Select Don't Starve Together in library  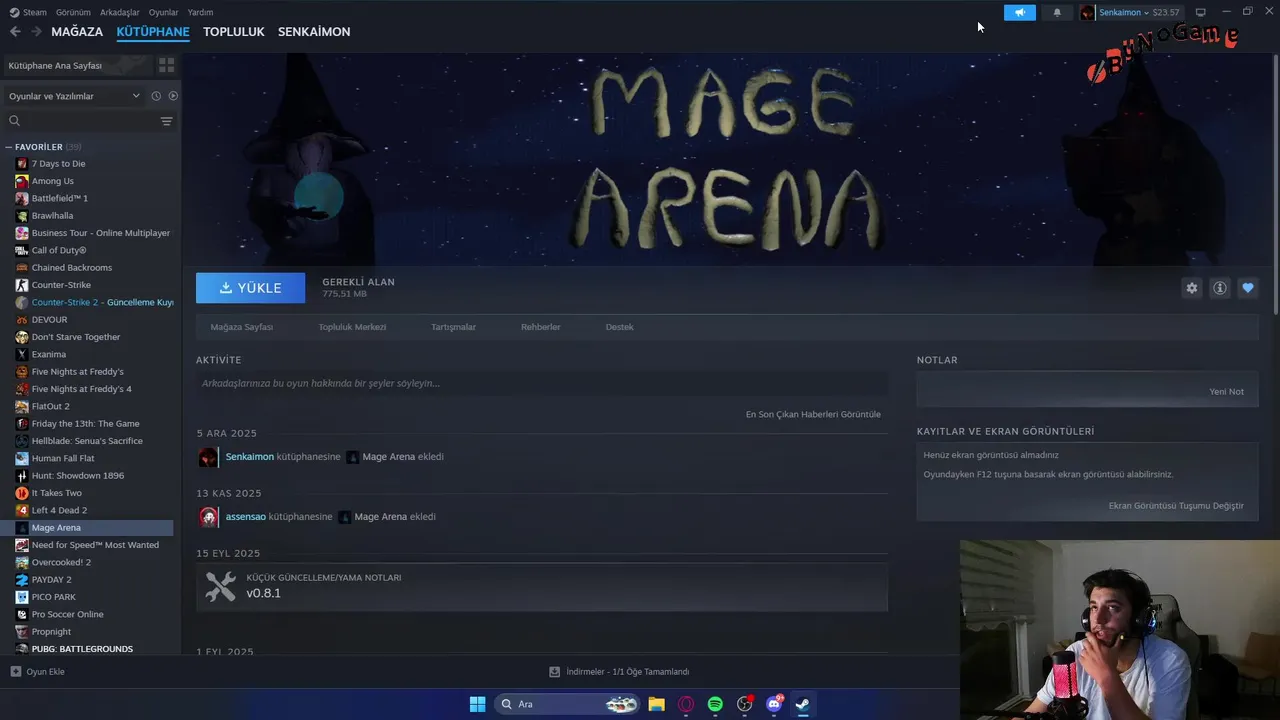pyautogui.click(x=76, y=337)
